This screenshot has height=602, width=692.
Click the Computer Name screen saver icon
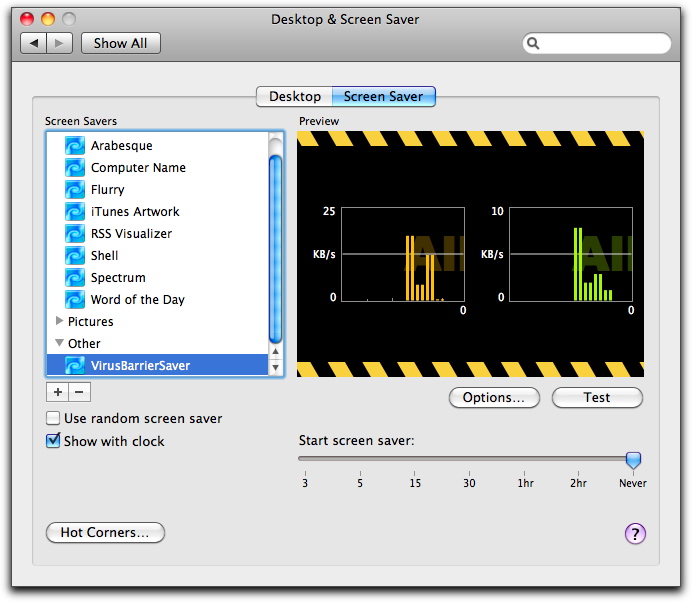[75, 168]
